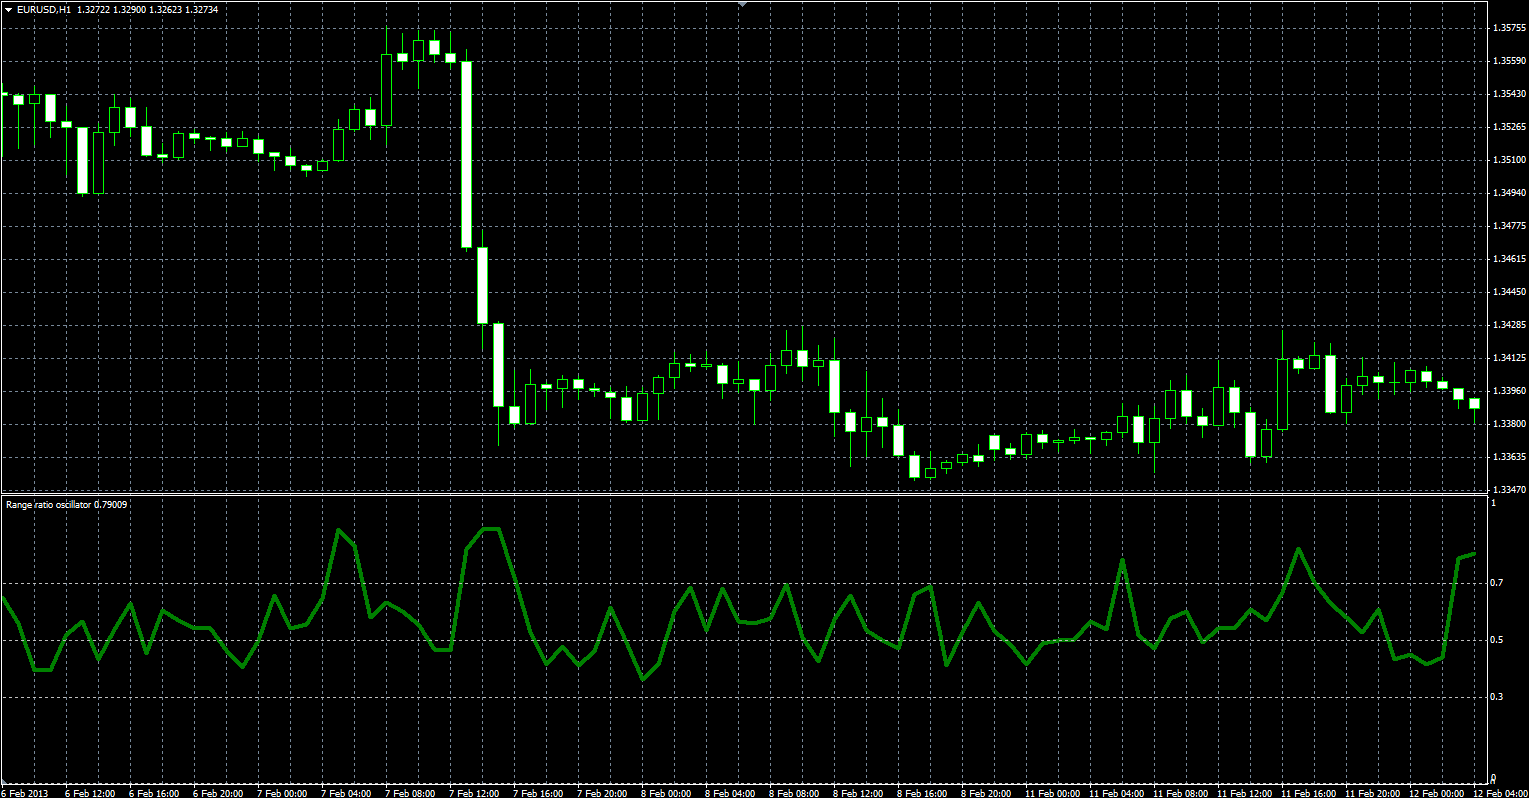Click price level 1.33960 on price axis
The image size is (1529, 798).
(1508, 391)
